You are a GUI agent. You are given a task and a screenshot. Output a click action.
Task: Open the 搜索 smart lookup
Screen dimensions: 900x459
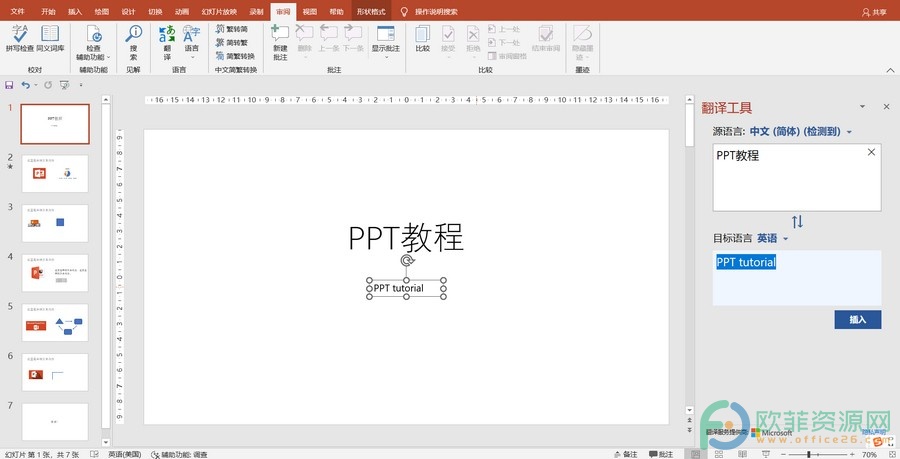coord(133,43)
